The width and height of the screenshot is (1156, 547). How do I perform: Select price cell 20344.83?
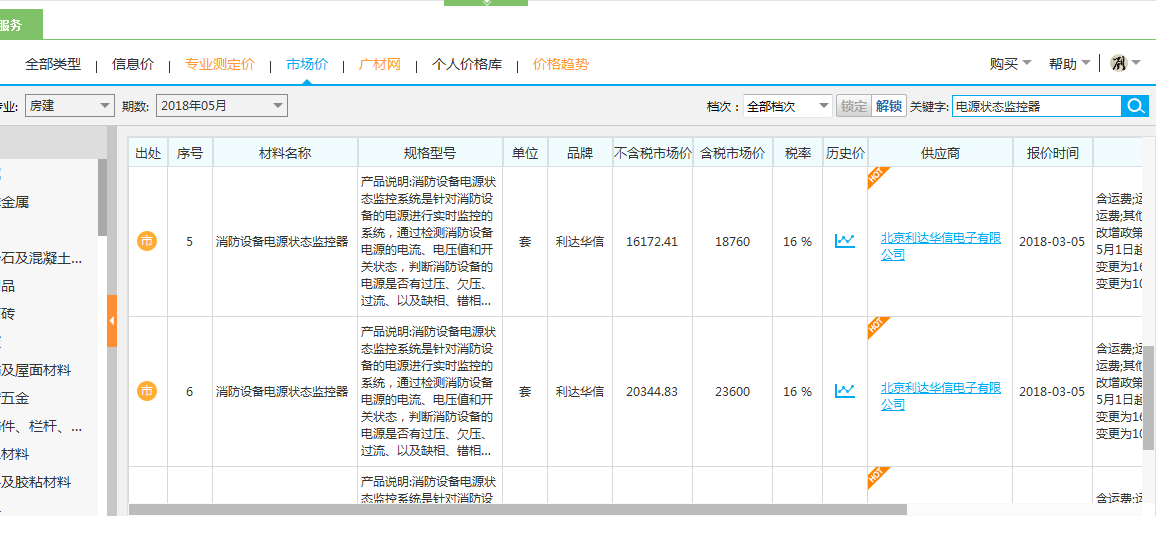click(652, 391)
